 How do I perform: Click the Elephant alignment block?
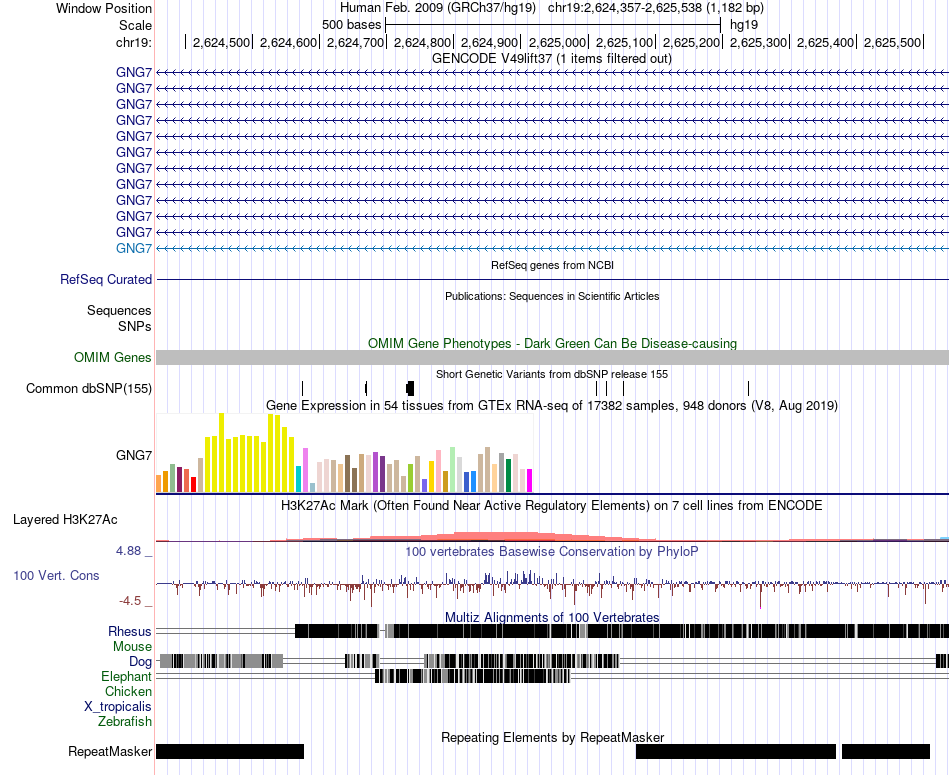click(473, 676)
